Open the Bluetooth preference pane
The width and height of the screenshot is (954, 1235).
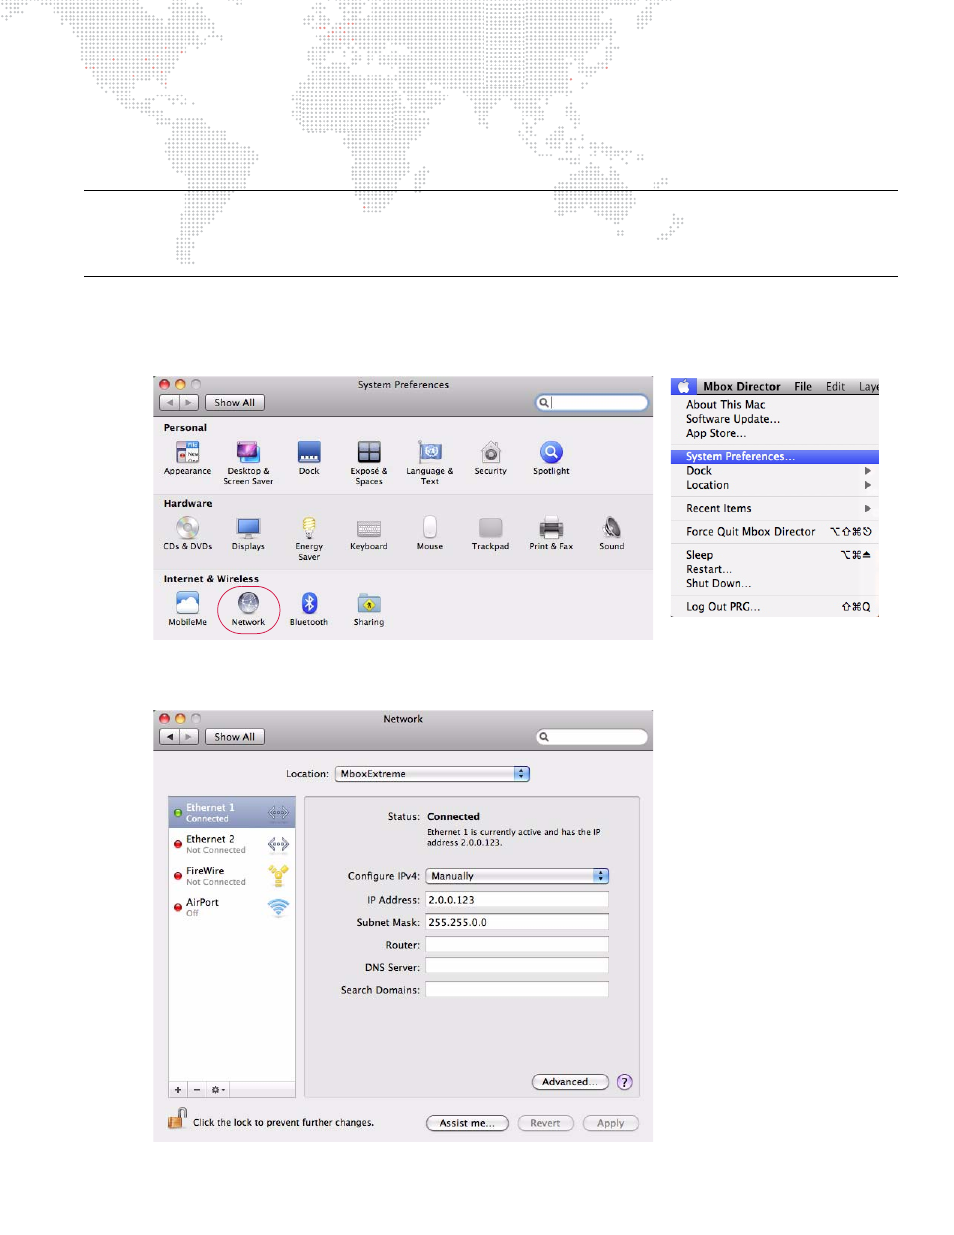coord(309,609)
